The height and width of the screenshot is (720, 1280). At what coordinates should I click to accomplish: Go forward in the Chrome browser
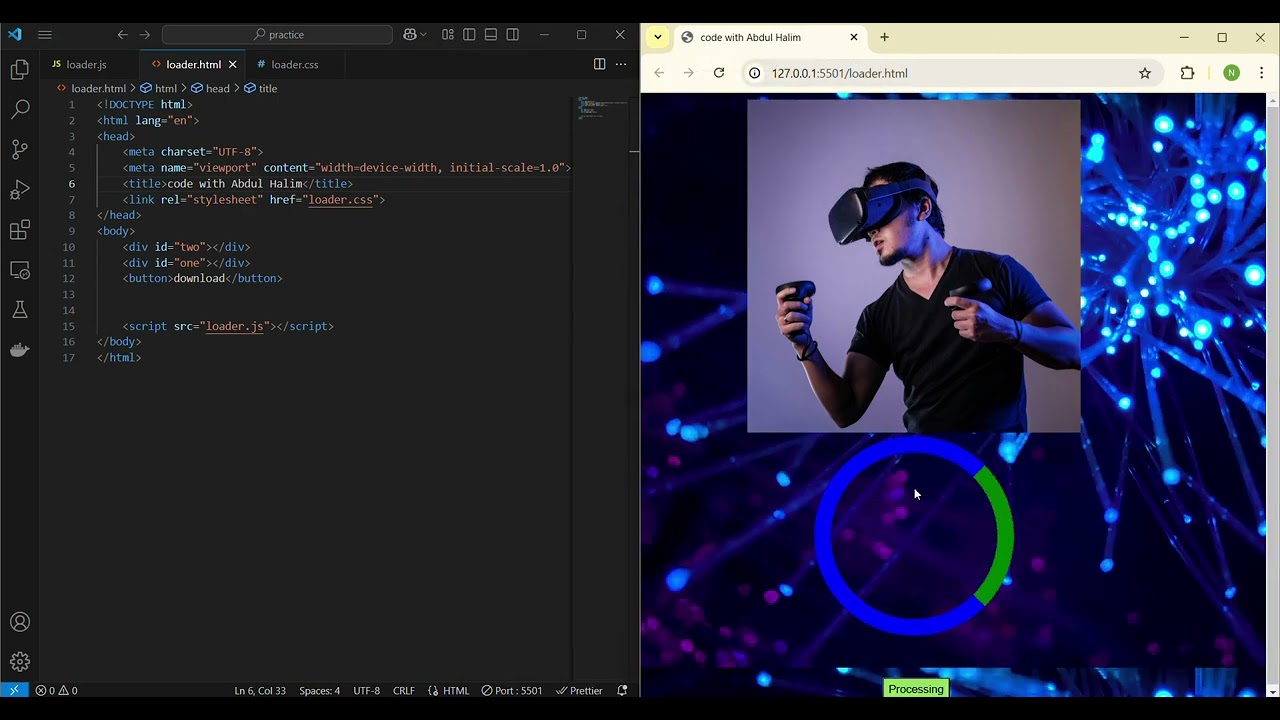(x=688, y=73)
